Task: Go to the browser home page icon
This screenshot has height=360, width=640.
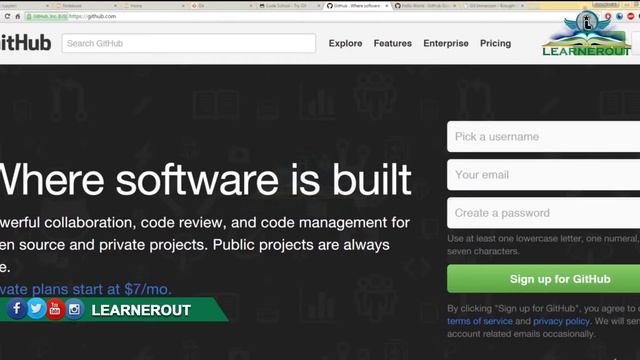Action: [18, 16]
